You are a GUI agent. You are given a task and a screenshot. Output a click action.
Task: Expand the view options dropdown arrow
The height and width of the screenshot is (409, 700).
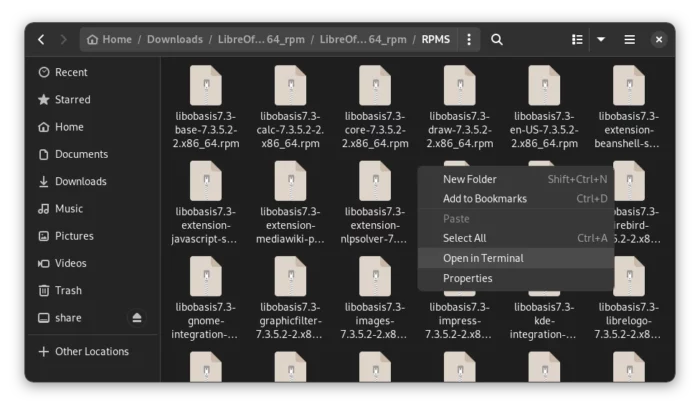tap(601, 40)
